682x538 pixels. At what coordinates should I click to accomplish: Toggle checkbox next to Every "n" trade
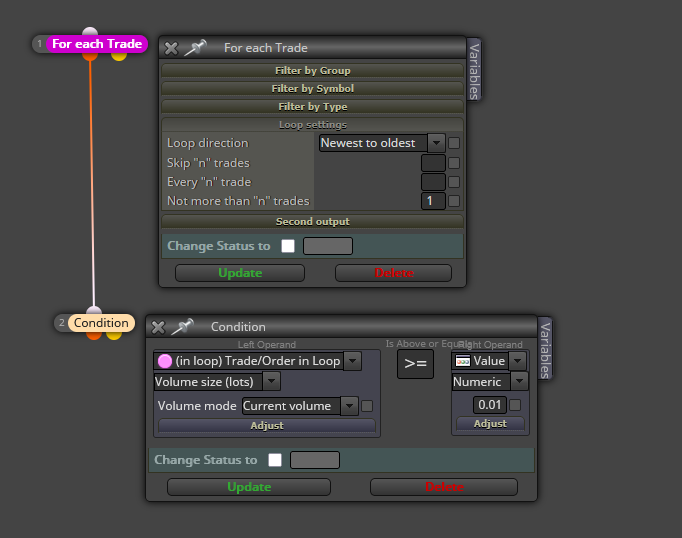pos(454,182)
